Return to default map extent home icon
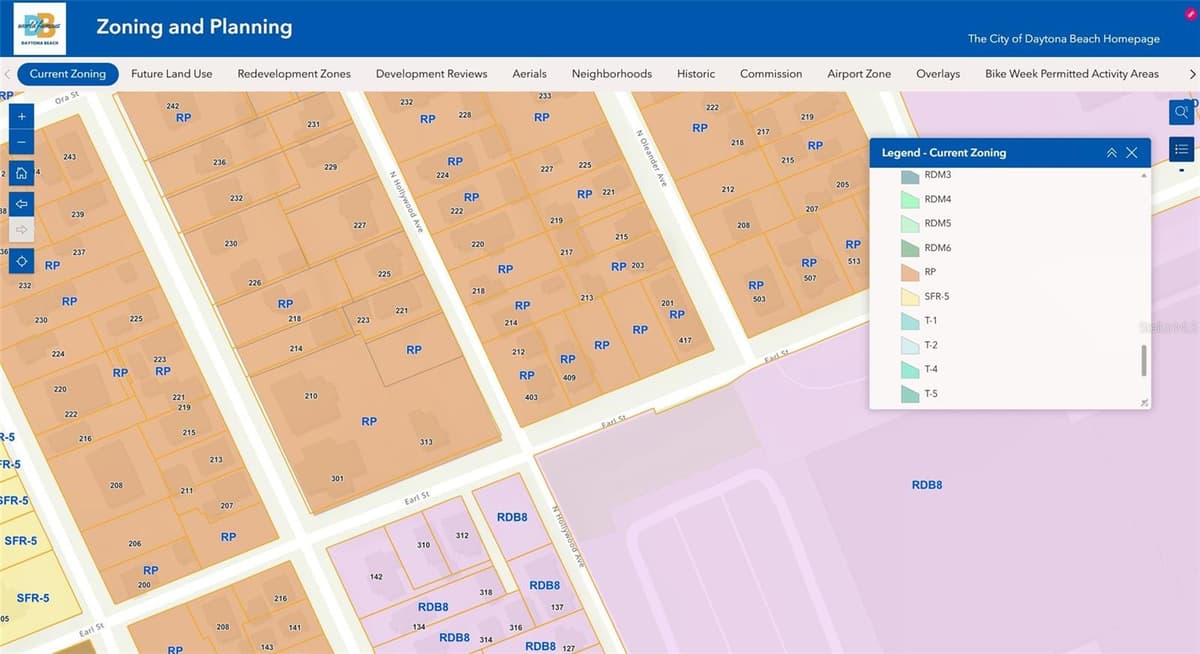 coord(22,173)
